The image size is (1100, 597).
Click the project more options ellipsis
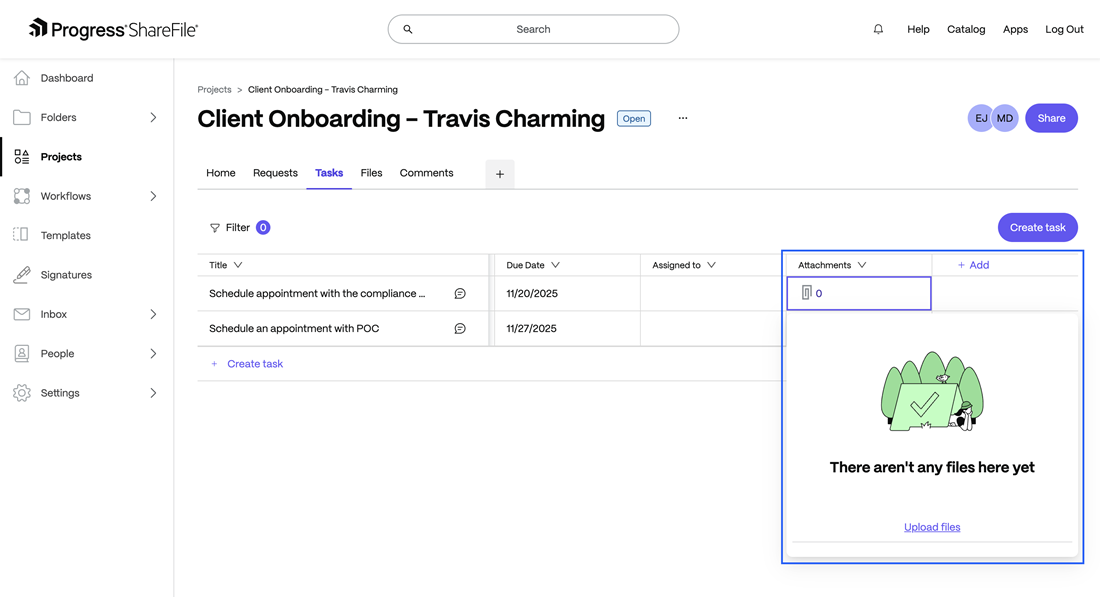683,118
